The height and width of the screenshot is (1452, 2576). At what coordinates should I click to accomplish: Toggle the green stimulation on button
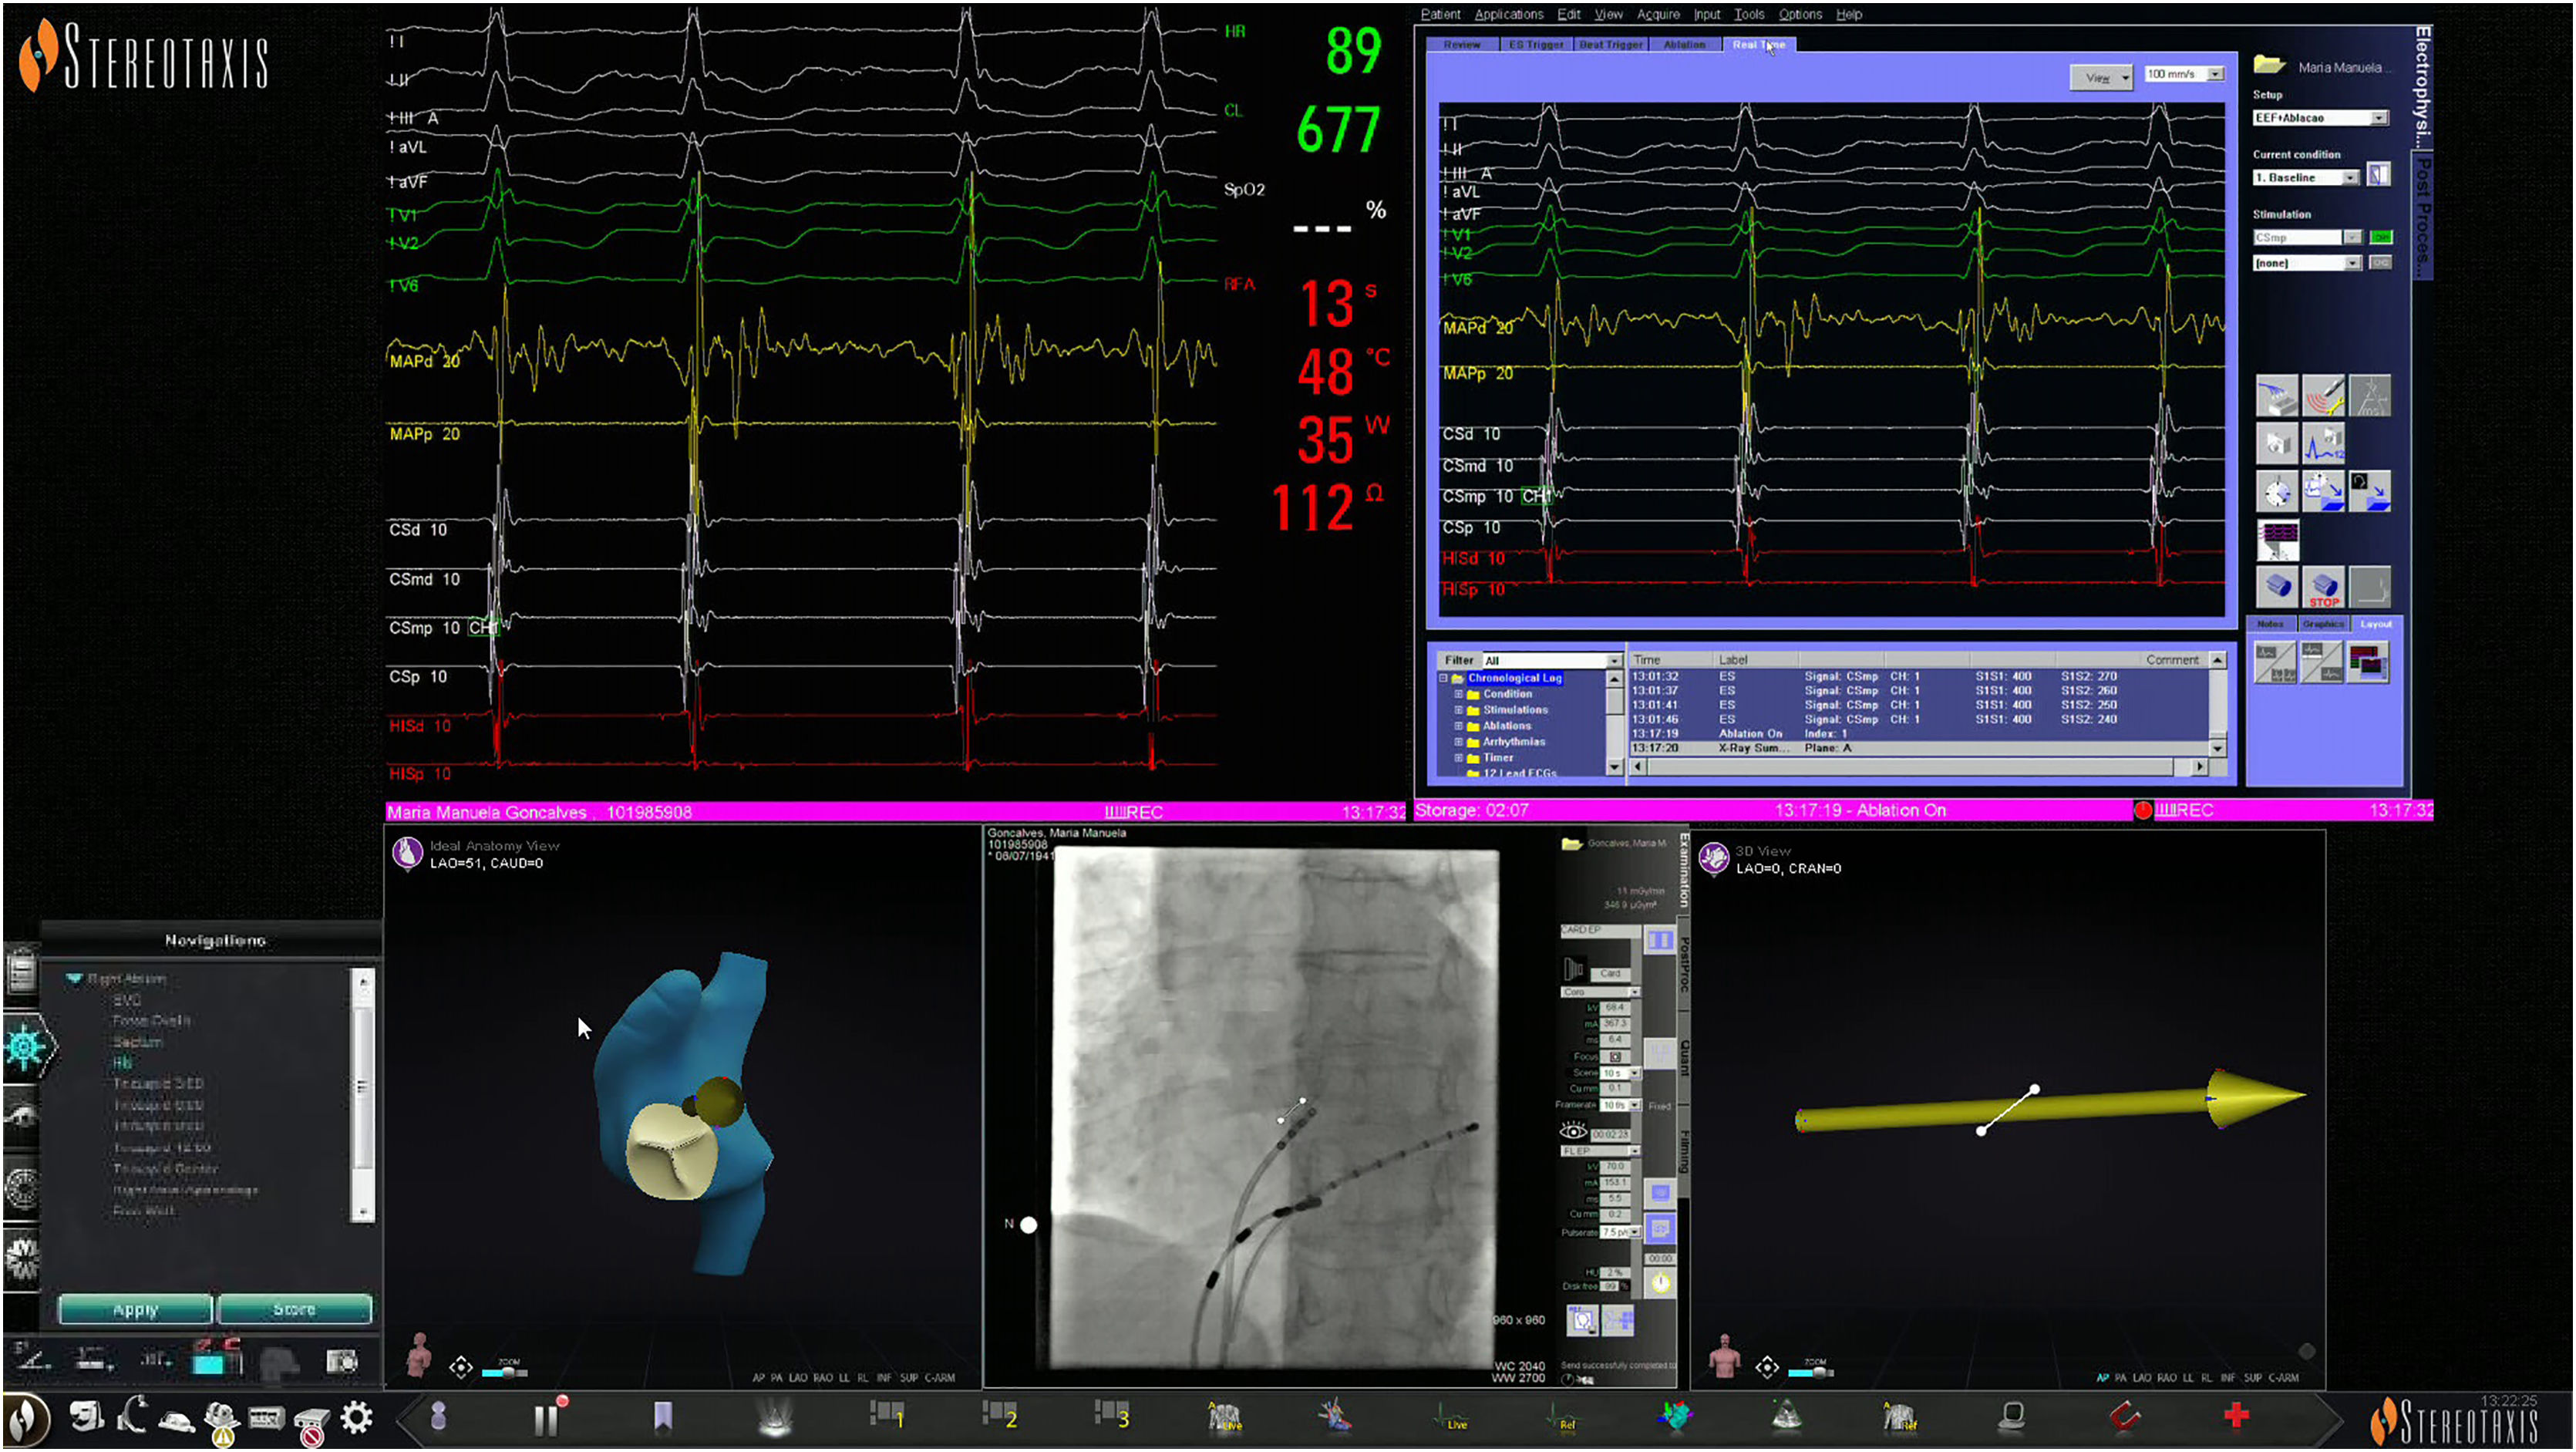click(x=2380, y=237)
